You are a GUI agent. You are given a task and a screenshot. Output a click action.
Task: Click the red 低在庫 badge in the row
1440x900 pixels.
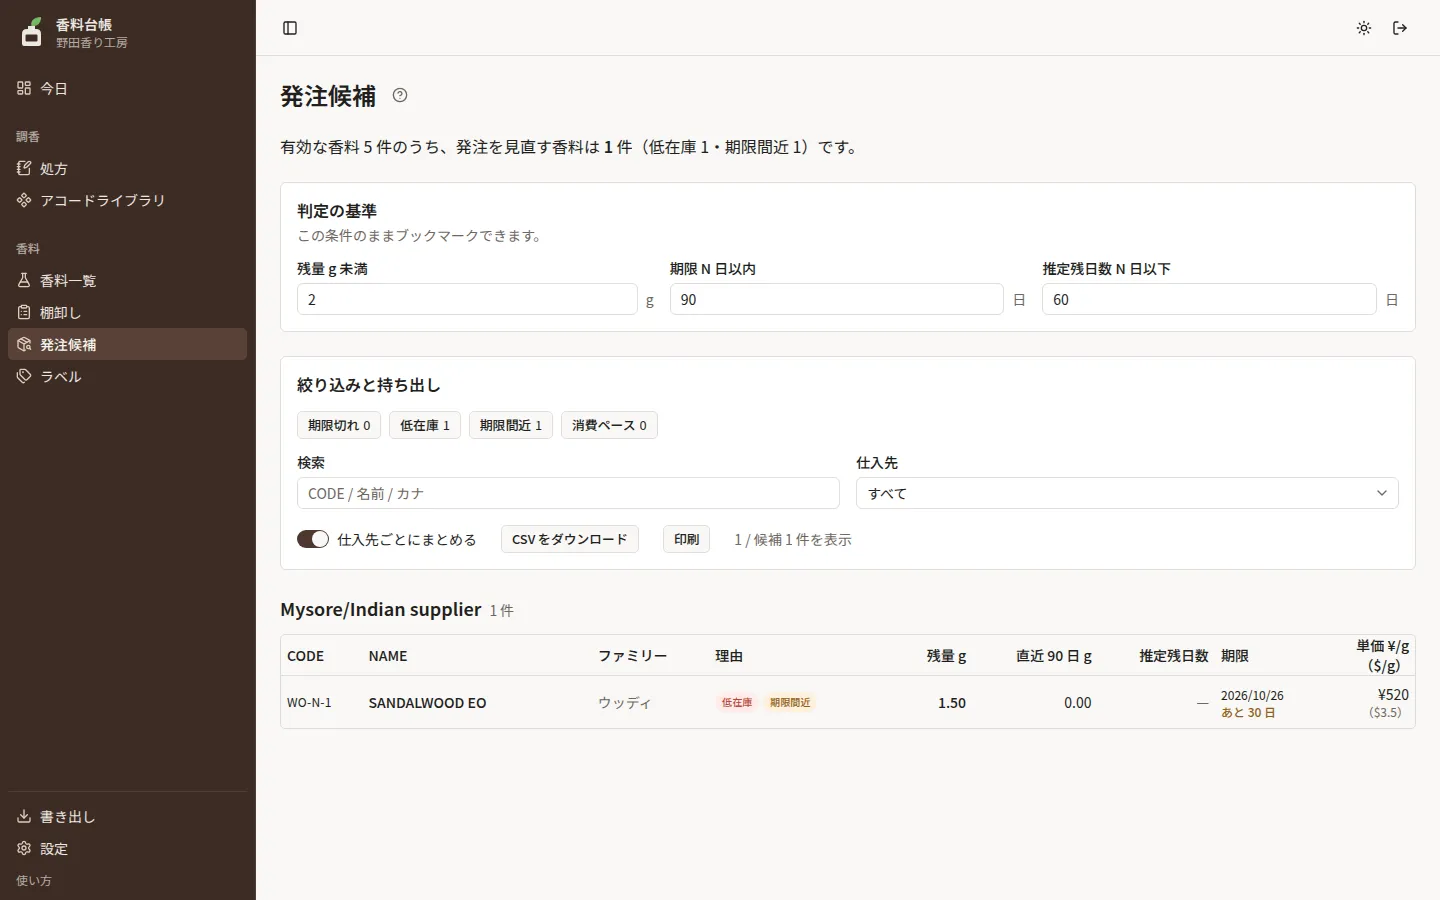(x=737, y=703)
